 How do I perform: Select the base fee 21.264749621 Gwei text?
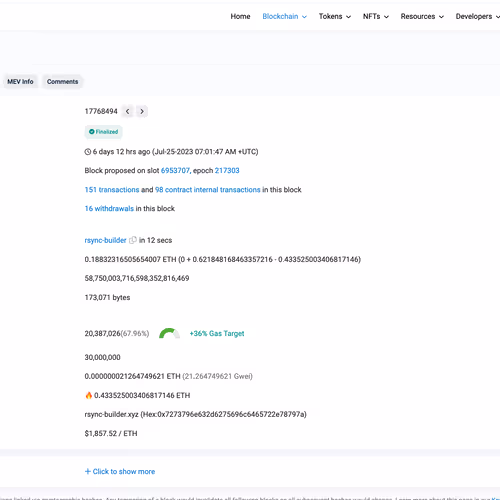tap(217, 376)
